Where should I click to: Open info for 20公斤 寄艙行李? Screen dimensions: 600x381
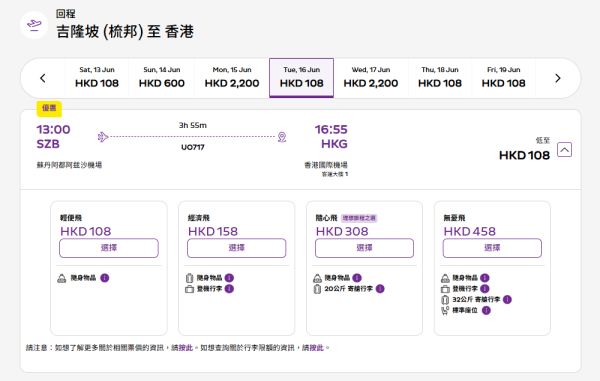(x=380, y=289)
